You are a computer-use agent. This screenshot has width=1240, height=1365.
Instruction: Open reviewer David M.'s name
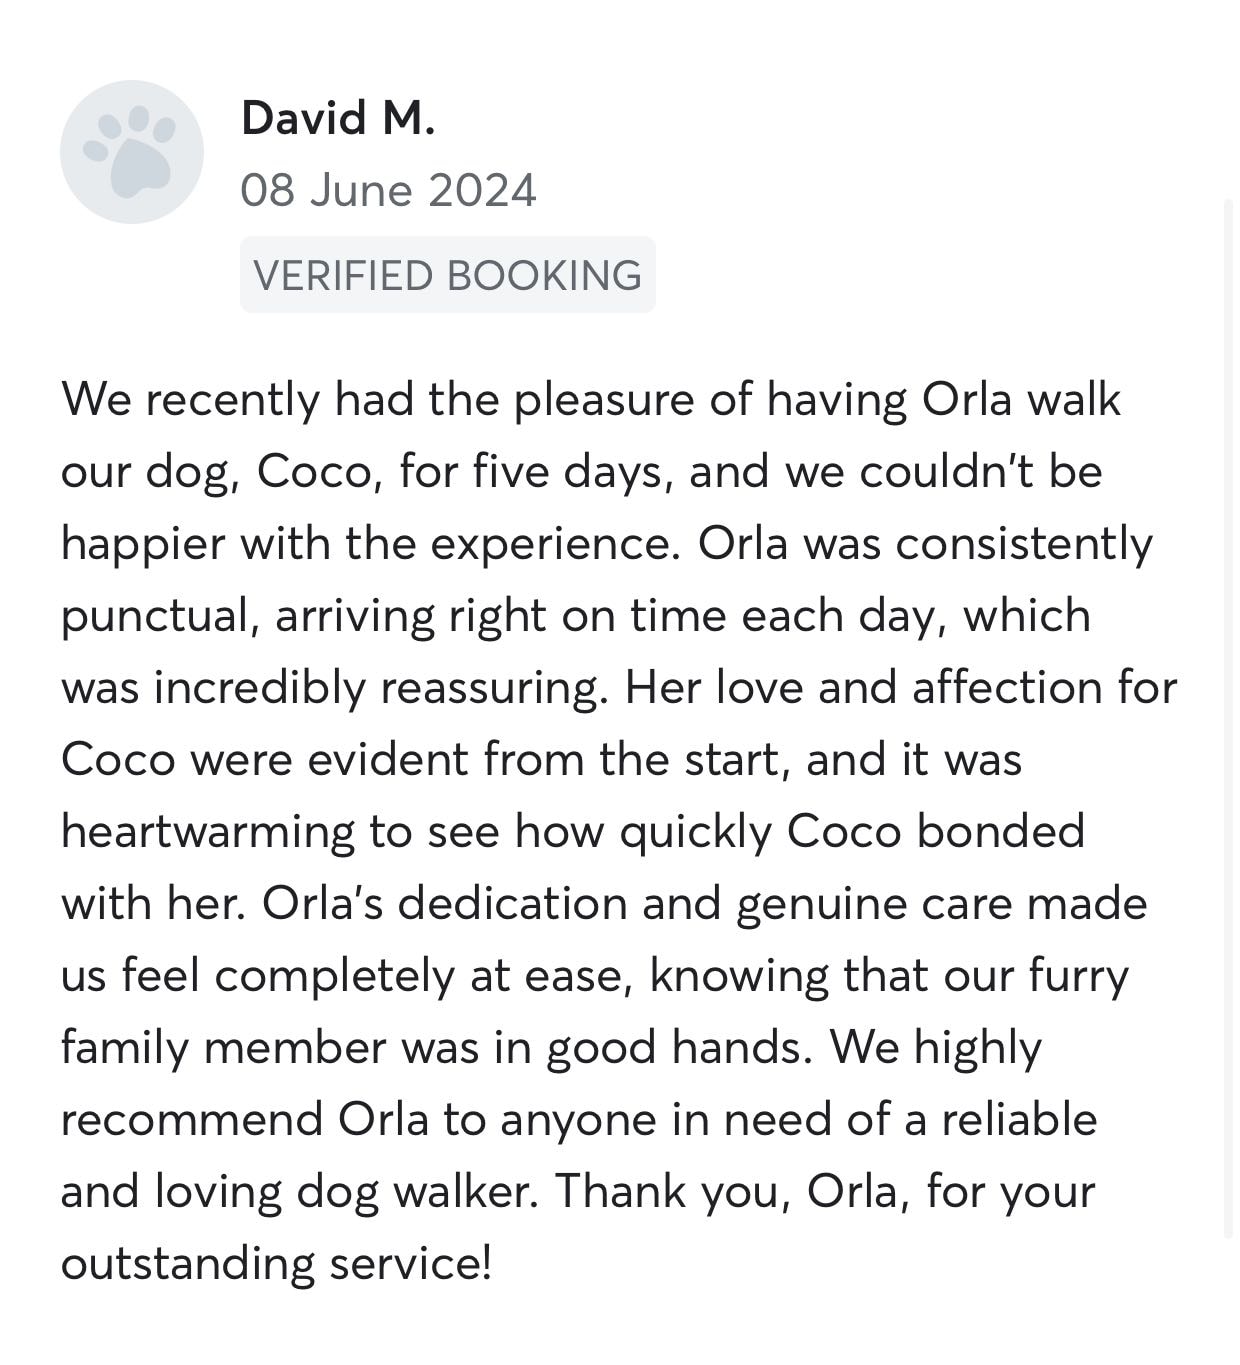pos(338,118)
